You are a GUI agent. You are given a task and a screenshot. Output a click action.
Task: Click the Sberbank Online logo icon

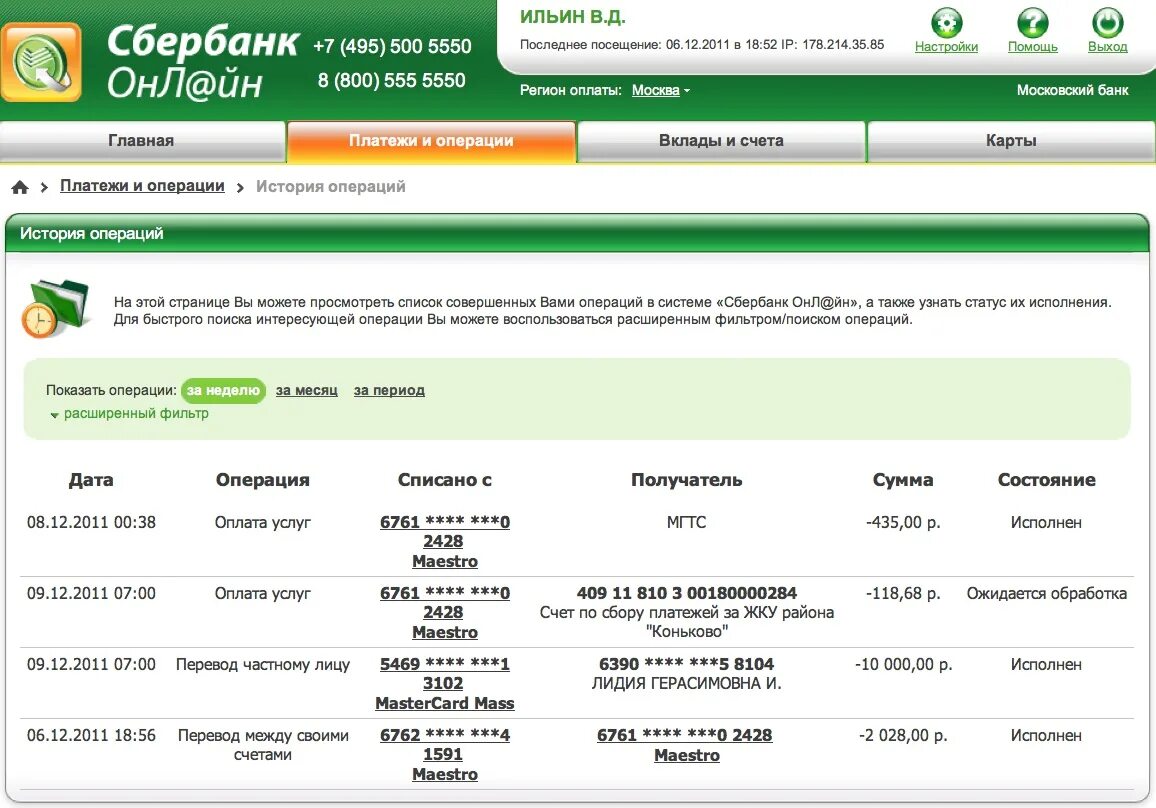coord(41,62)
